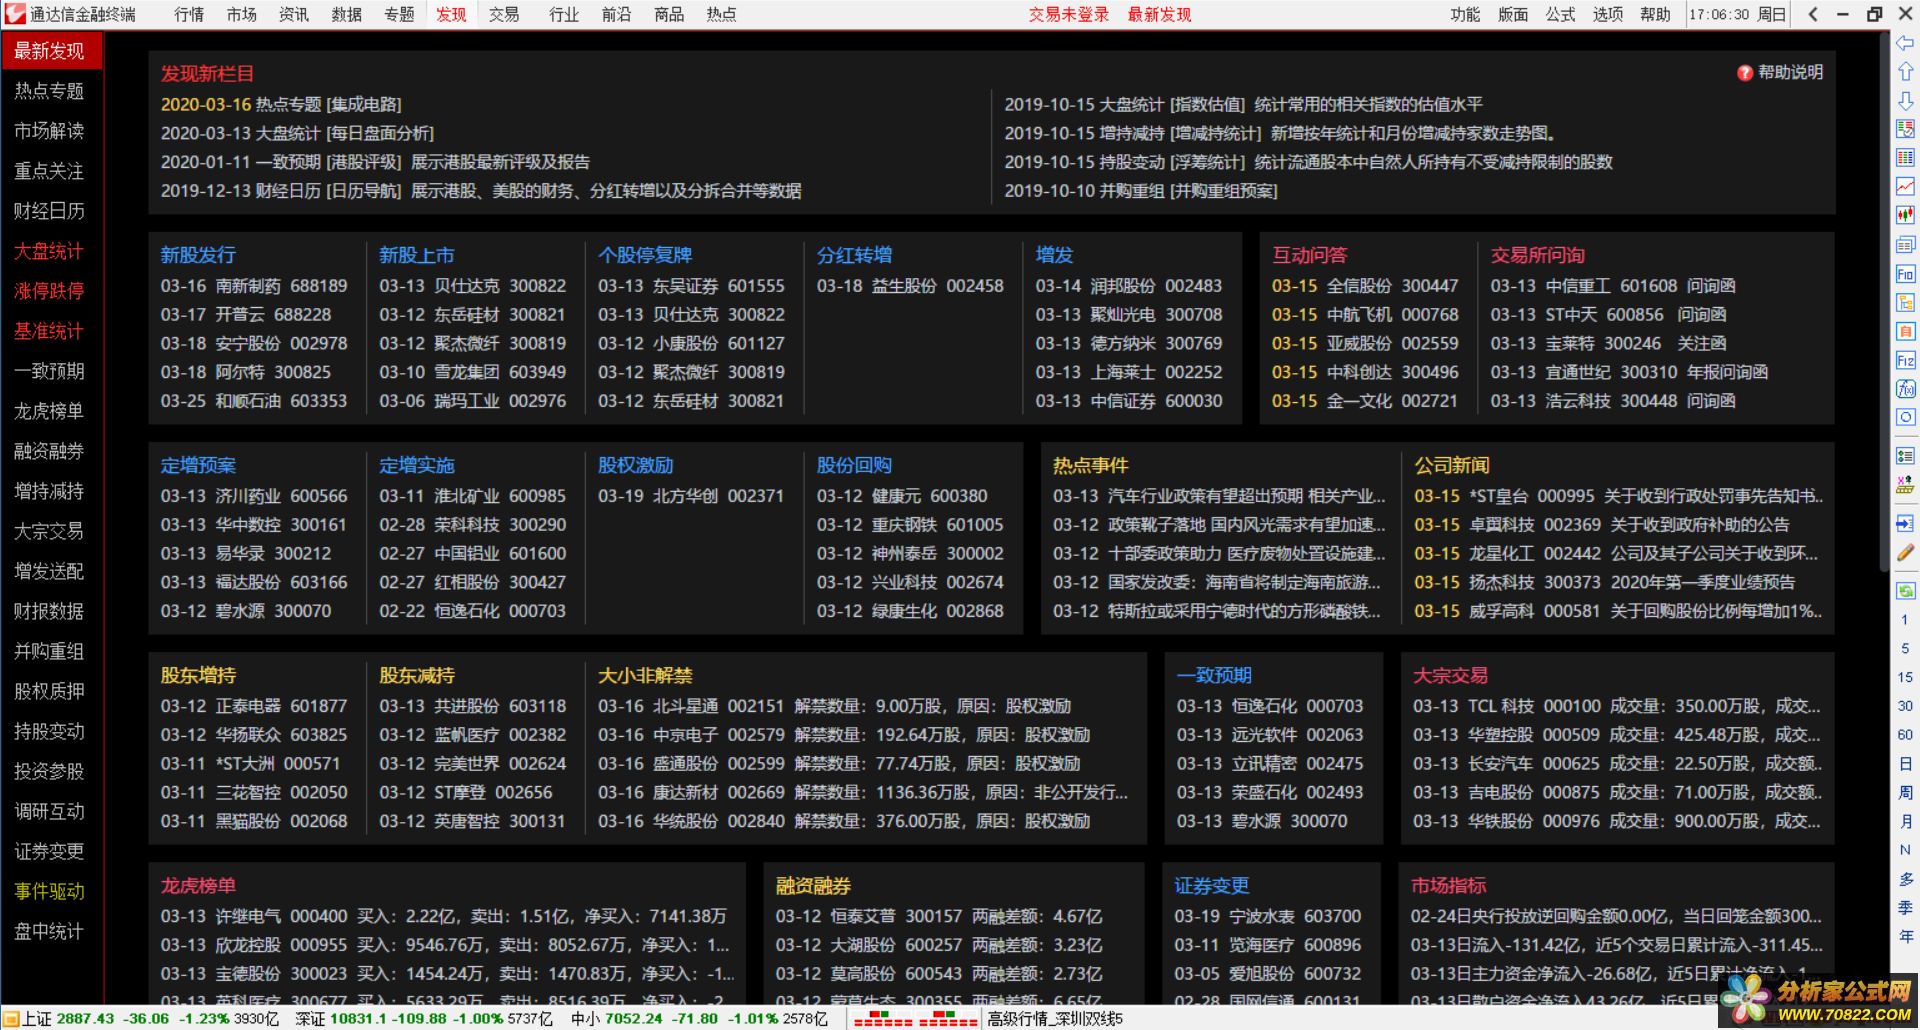Open the 市场指标 section header
The image size is (1920, 1030).
[x=1448, y=885]
